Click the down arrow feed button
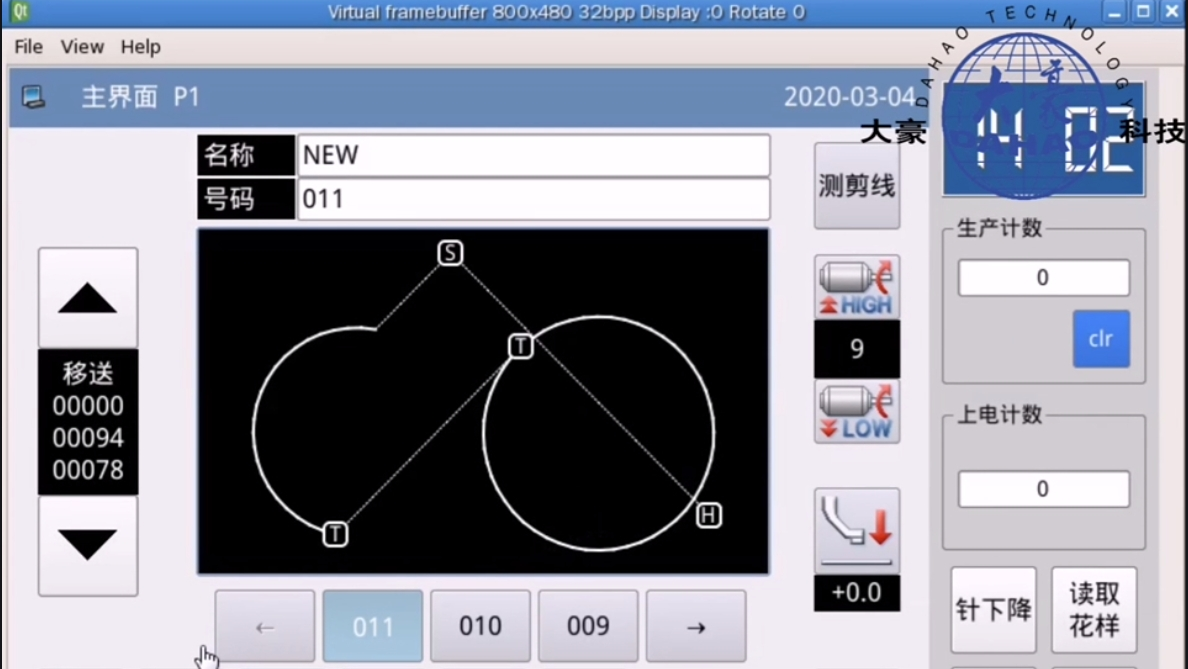The height and width of the screenshot is (669, 1188). coord(88,545)
